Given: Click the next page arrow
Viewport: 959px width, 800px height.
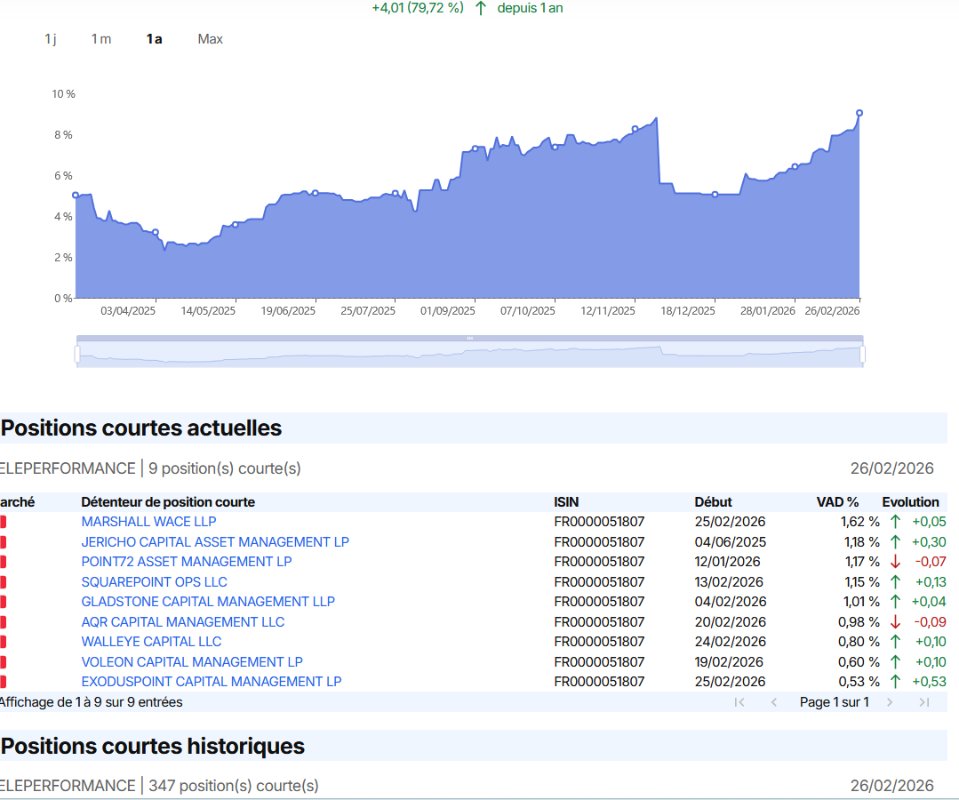Looking at the screenshot, I should (x=890, y=702).
